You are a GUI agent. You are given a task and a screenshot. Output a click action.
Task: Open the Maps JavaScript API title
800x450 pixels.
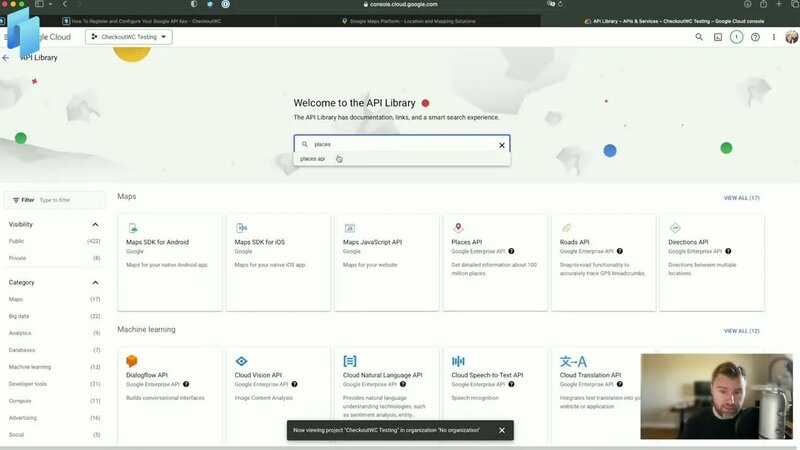tap(372, 242)
